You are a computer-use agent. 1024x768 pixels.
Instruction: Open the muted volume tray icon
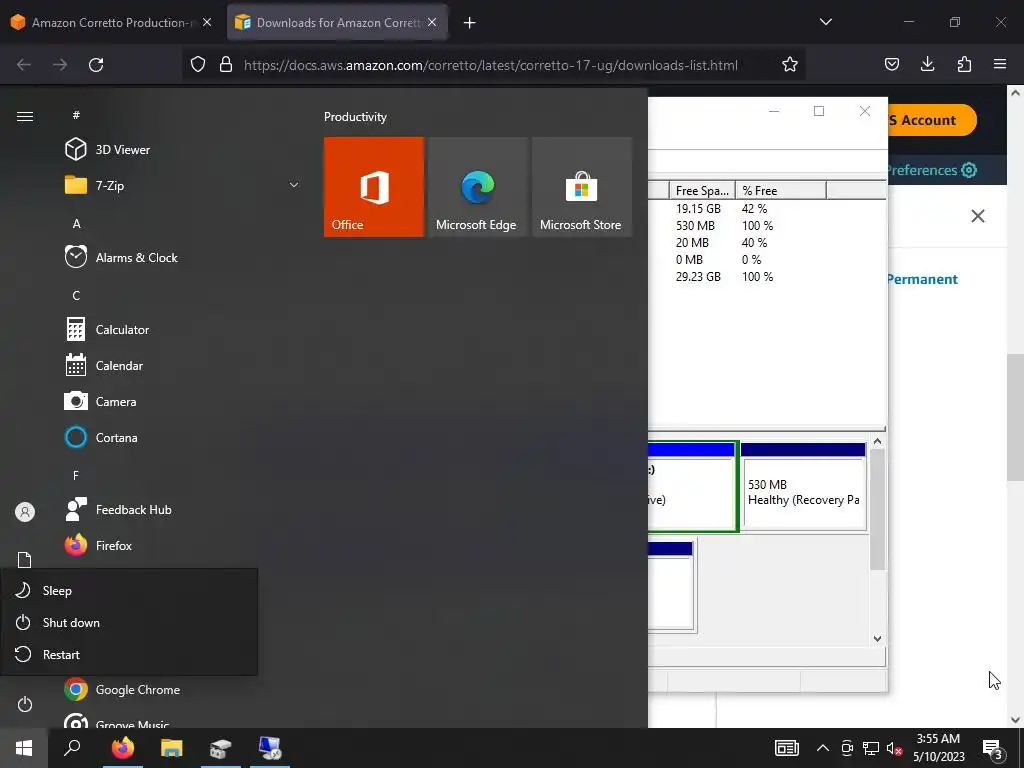pos(895,748)
